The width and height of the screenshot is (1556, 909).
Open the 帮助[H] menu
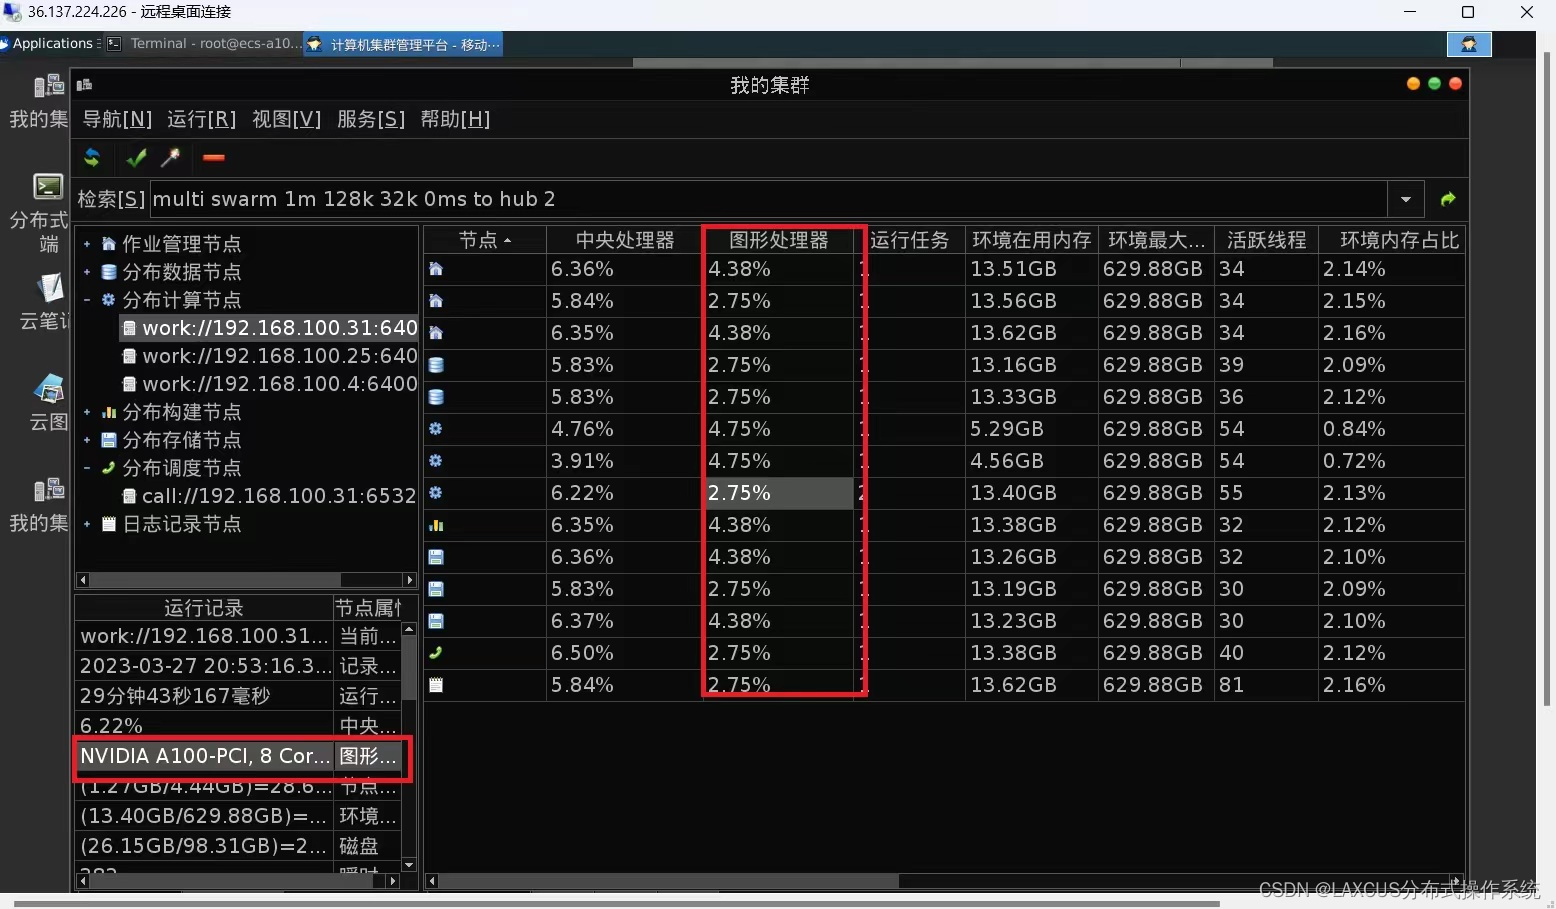point(455,119)
